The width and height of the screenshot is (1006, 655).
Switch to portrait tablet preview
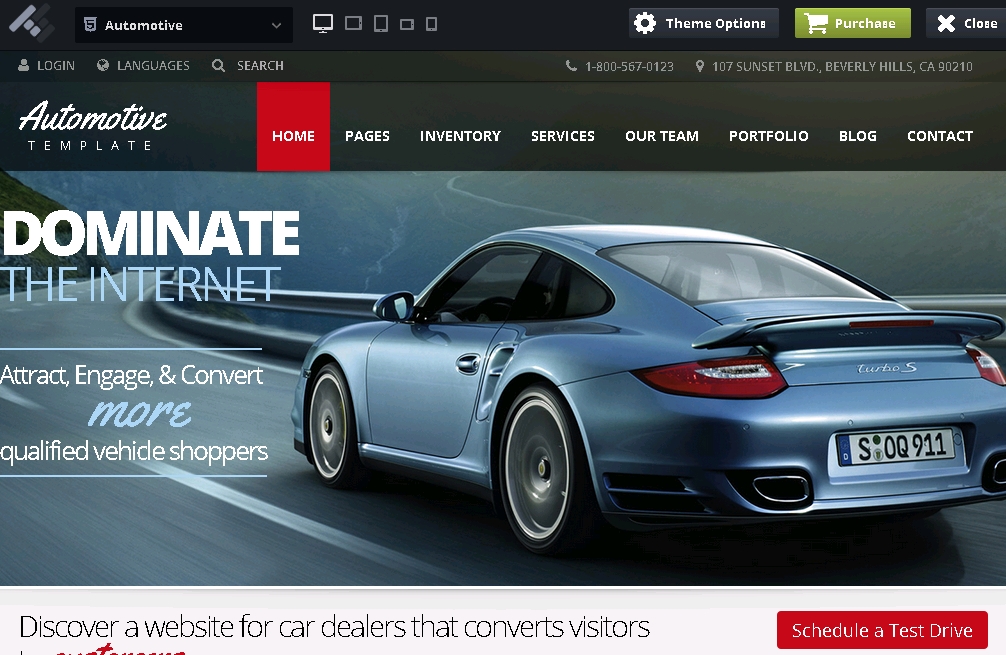[381, 23]
